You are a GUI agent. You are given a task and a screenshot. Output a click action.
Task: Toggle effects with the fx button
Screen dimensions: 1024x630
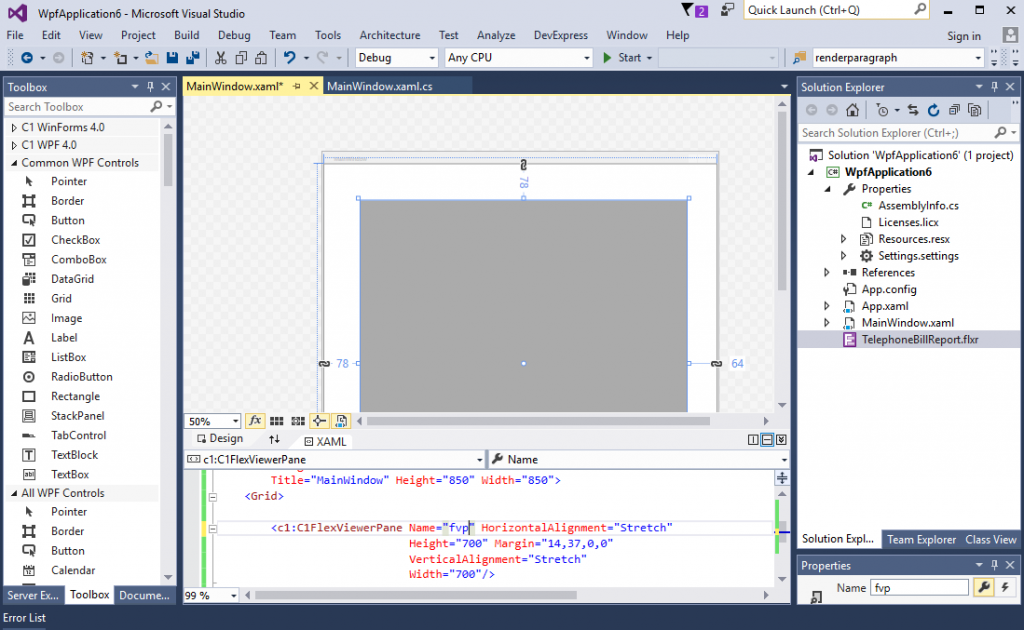click(x=255, y=421)
